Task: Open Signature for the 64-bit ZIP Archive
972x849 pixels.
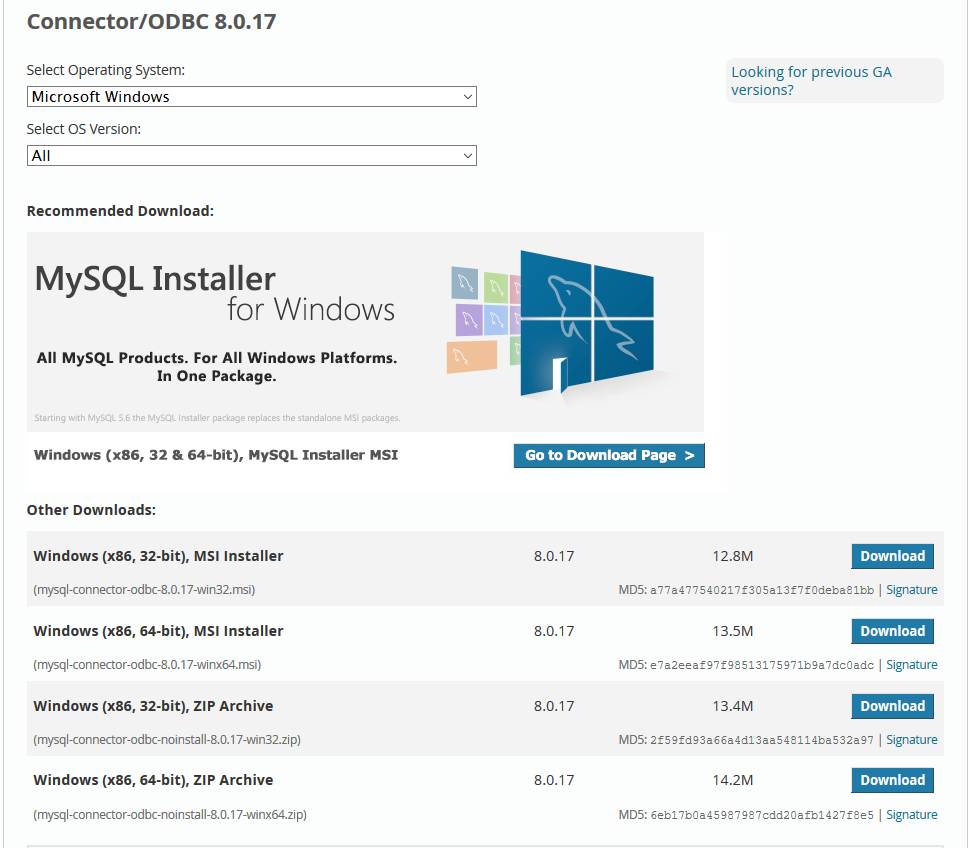Action: pos(911,814)
